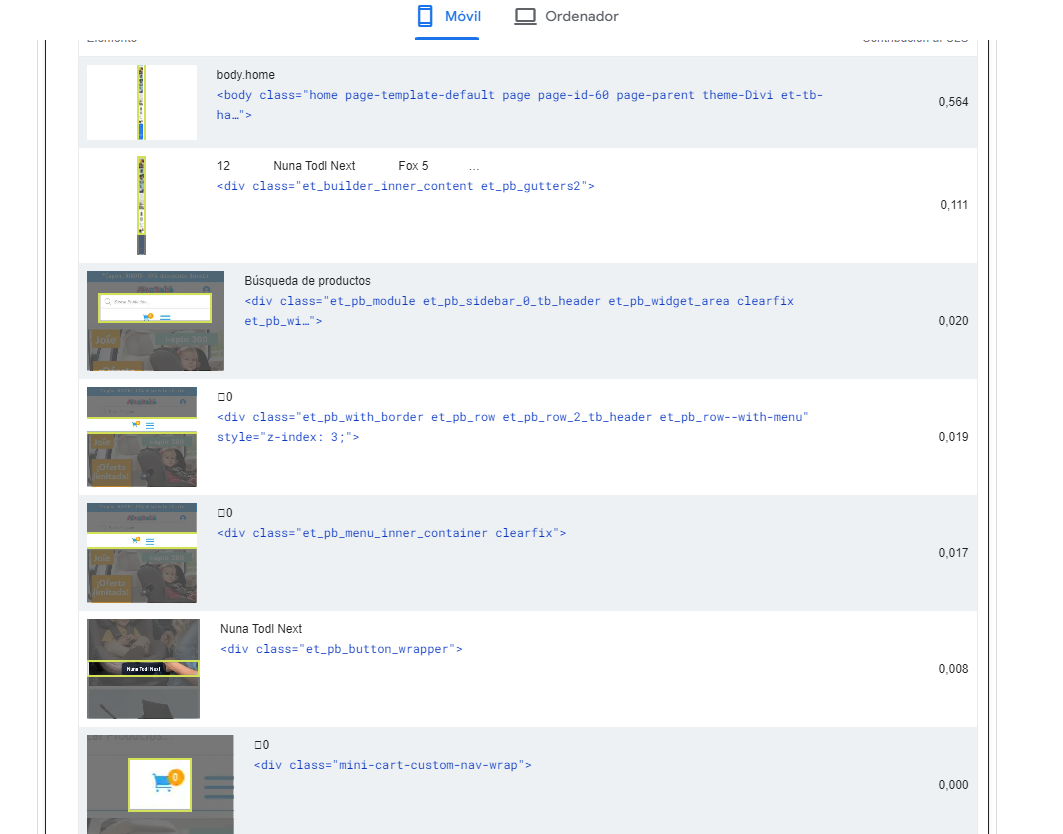1063x834 pixels.
Task: Click the body.home label
Action: 245,75
